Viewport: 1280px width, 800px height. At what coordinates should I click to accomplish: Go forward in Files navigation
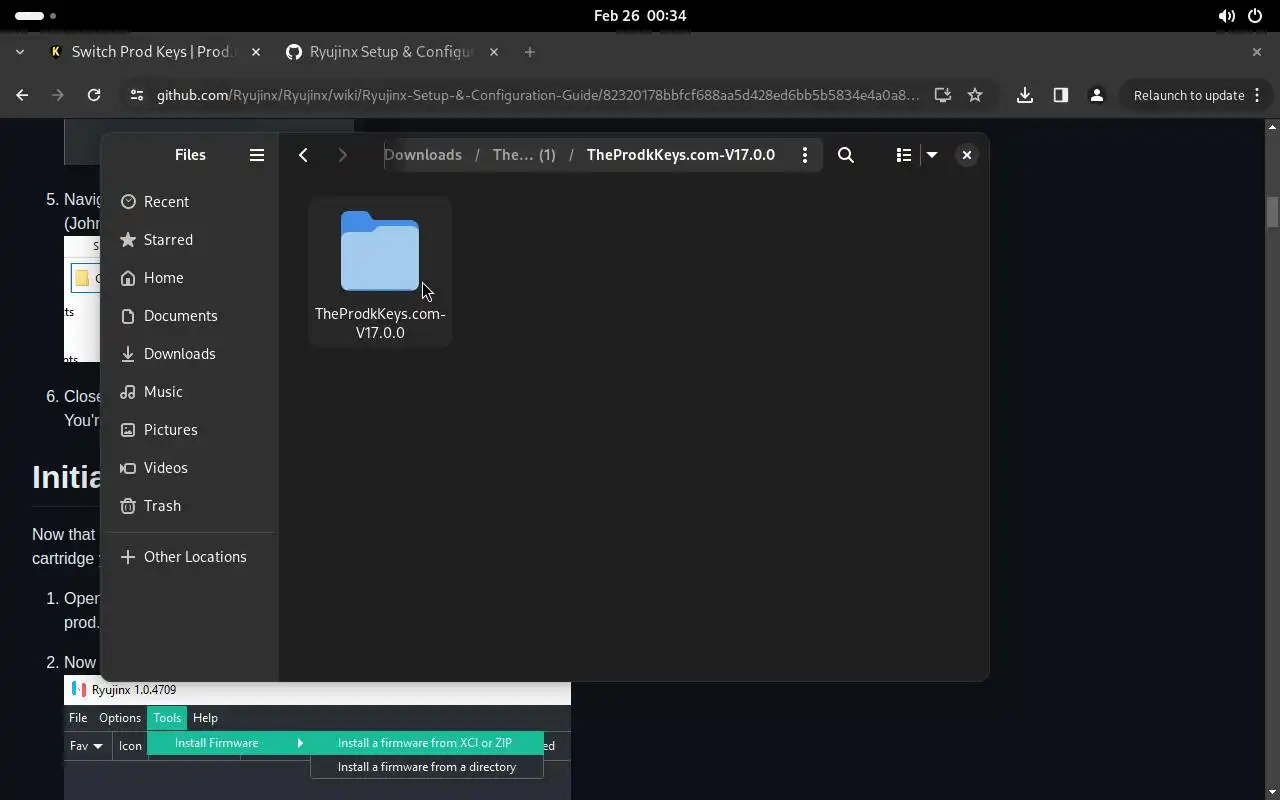(x=342, y=155)
